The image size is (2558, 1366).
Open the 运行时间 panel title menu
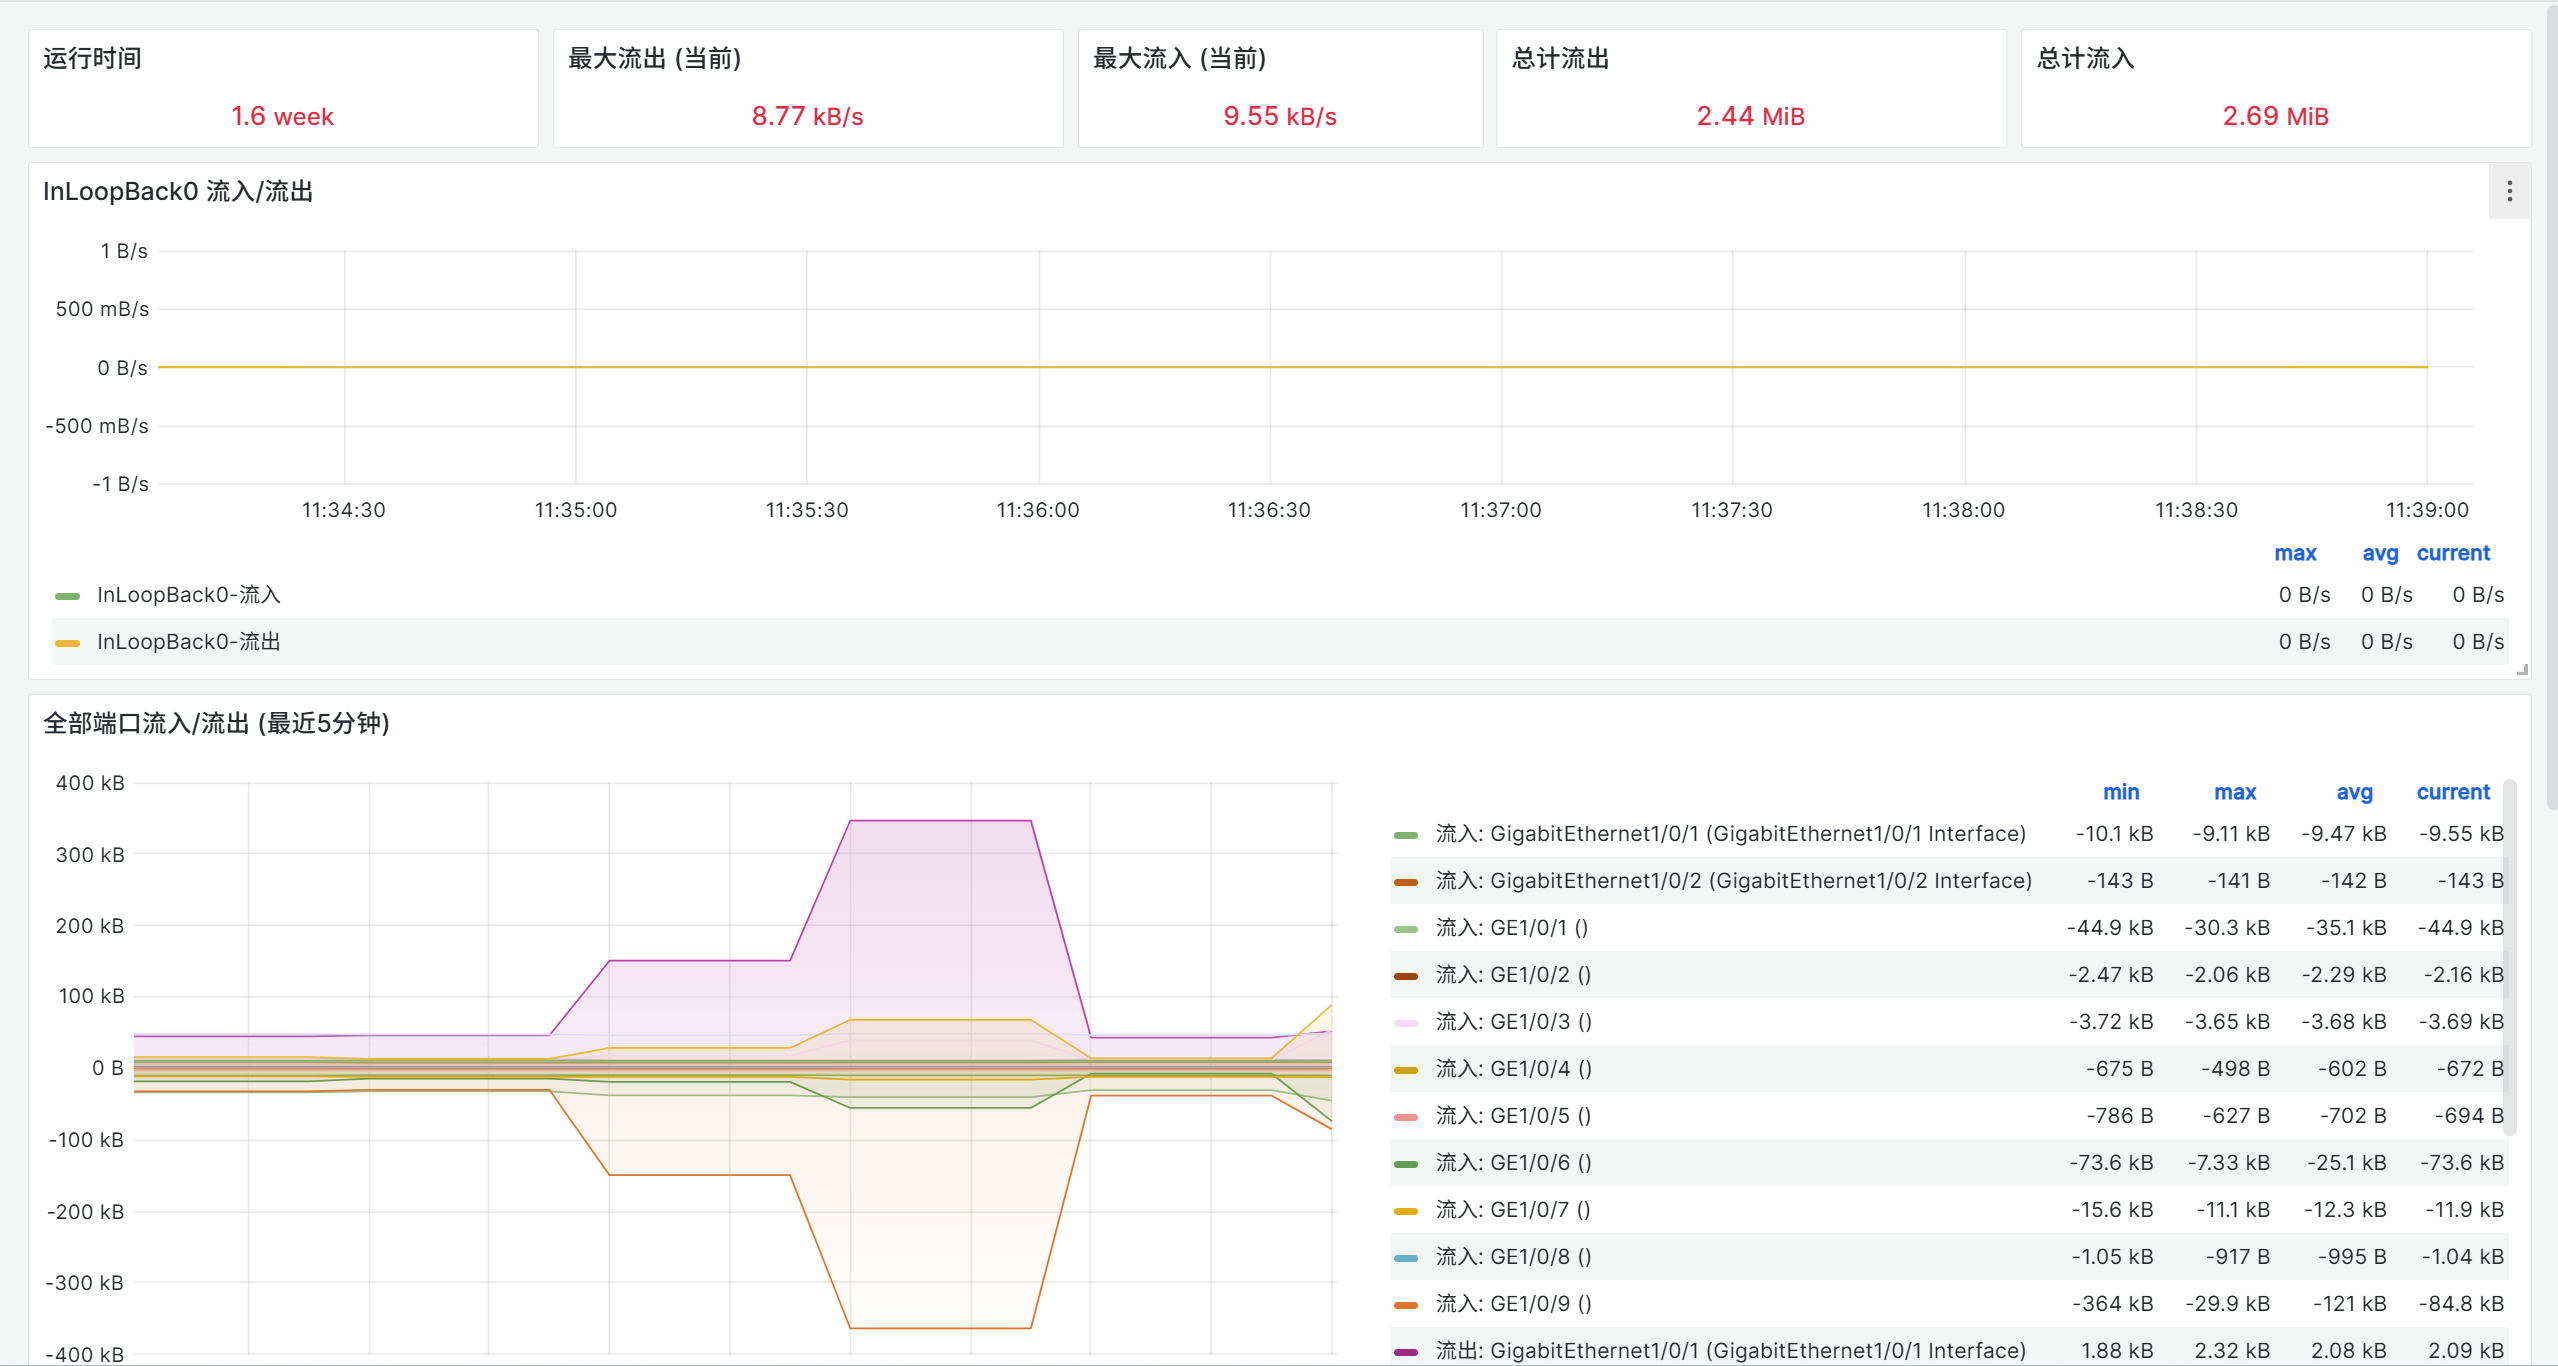coord(92,58)
